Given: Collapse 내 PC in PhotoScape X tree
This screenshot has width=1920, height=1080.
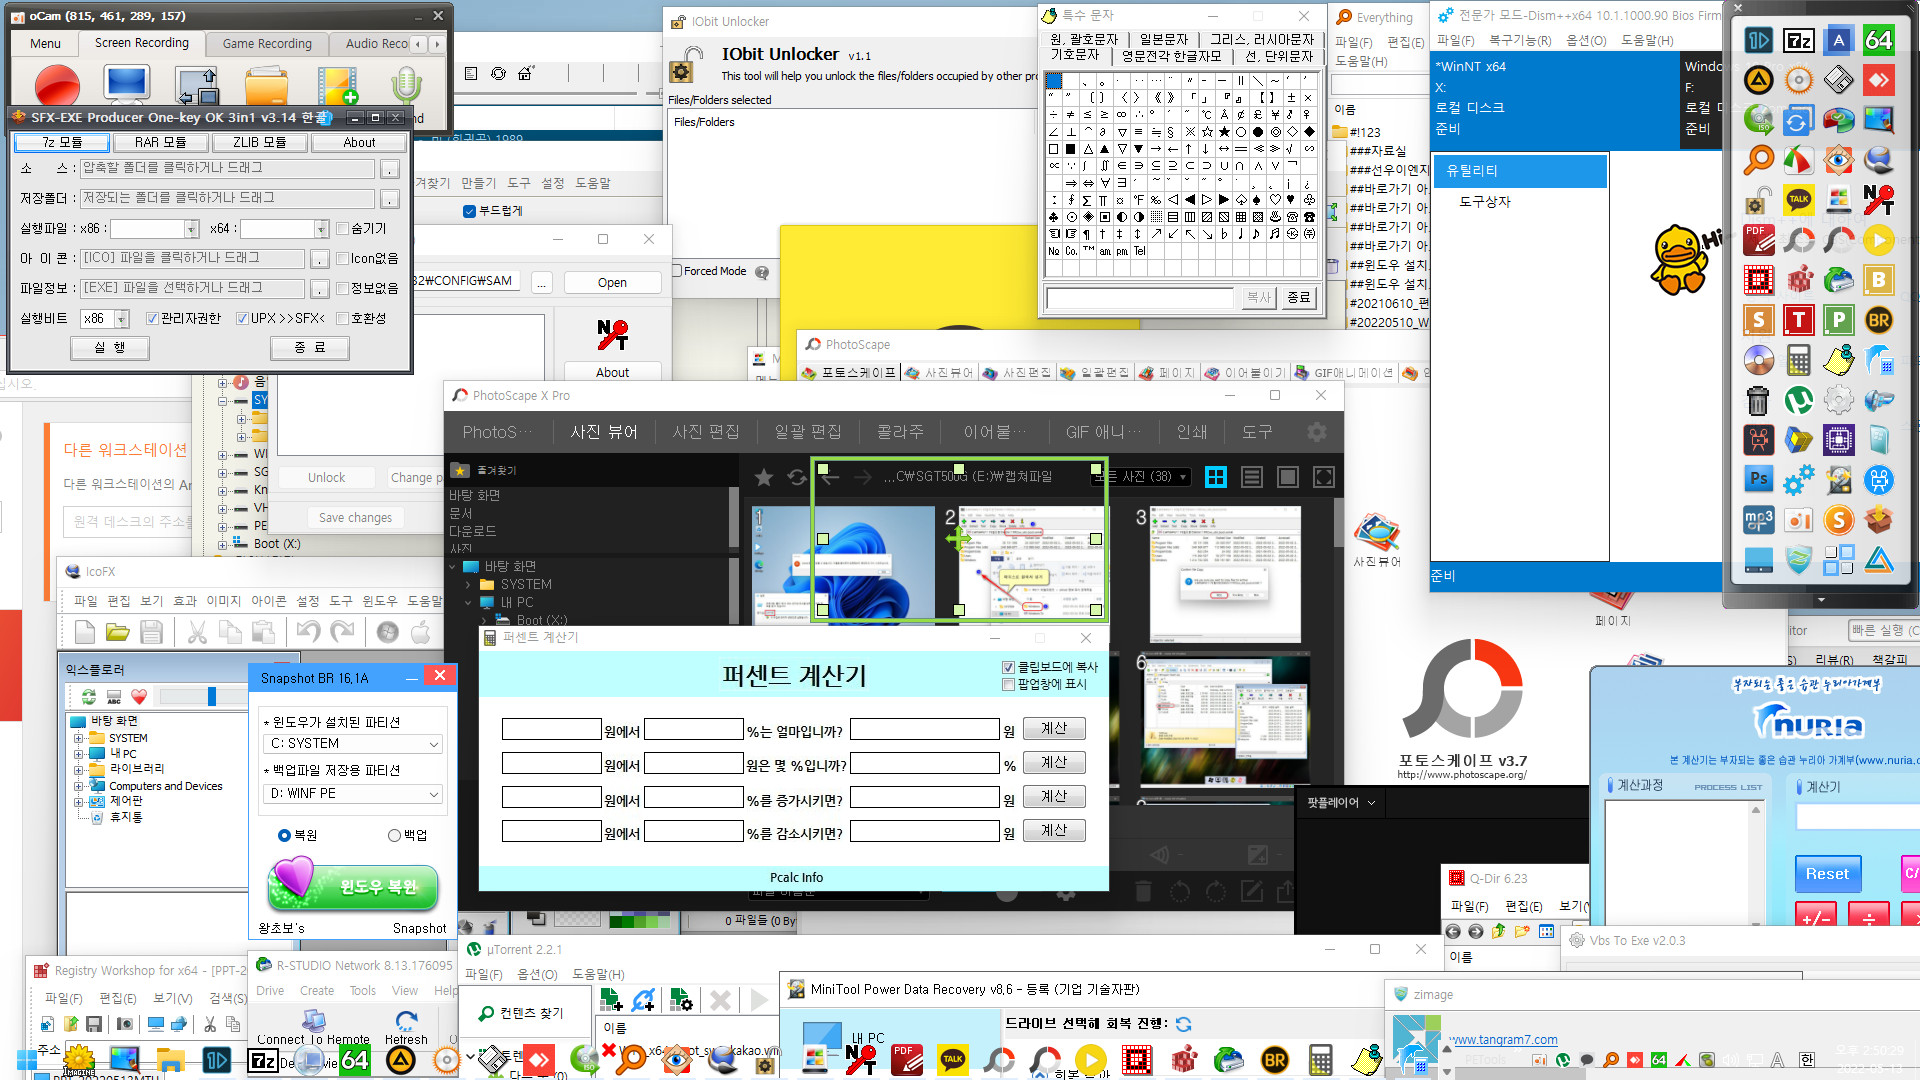Looking at the screenshot, I should (467, 603).
